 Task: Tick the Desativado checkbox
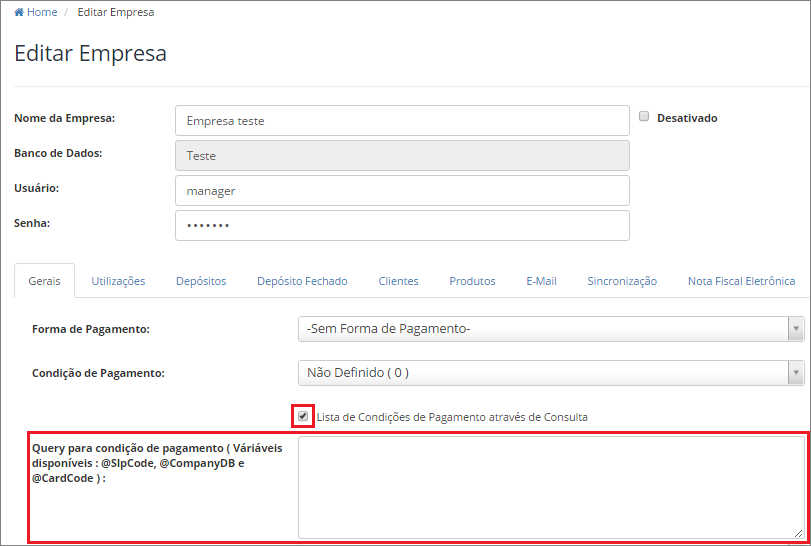(x=644, y=116)
